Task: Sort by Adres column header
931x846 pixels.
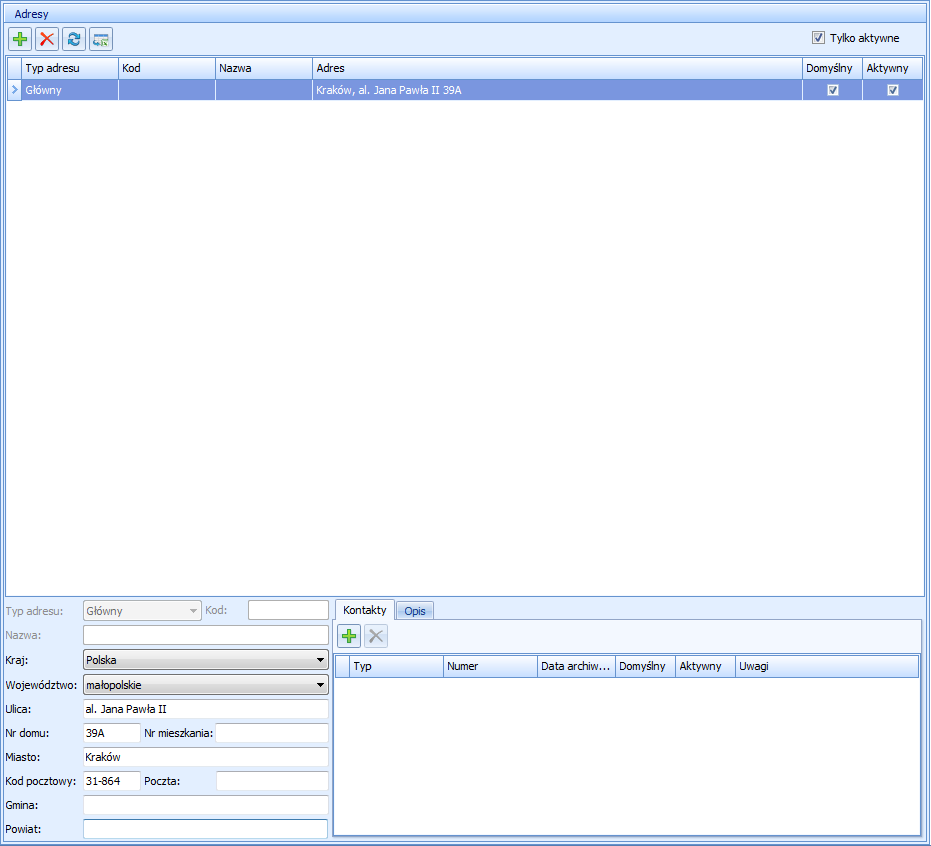Action: coord(558,68)
